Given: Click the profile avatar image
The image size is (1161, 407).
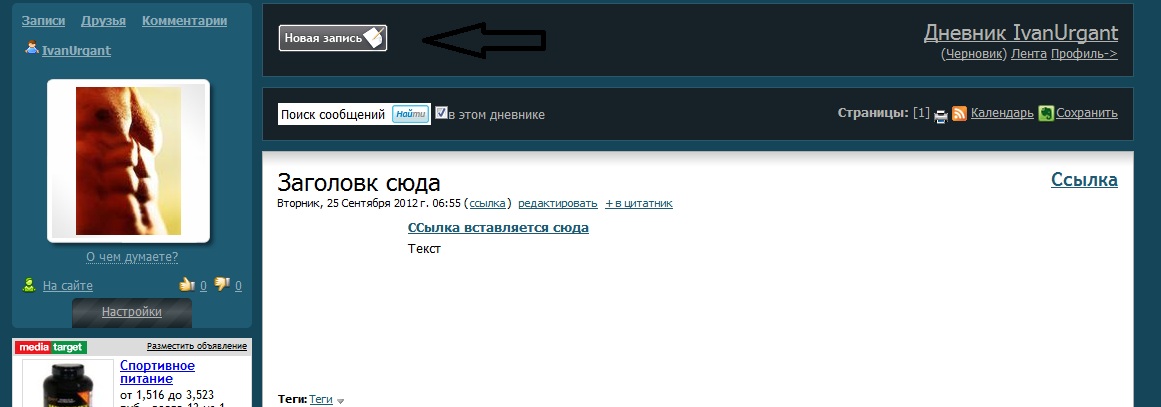Looking at the screenshot, I should click(x=128, y=161).
